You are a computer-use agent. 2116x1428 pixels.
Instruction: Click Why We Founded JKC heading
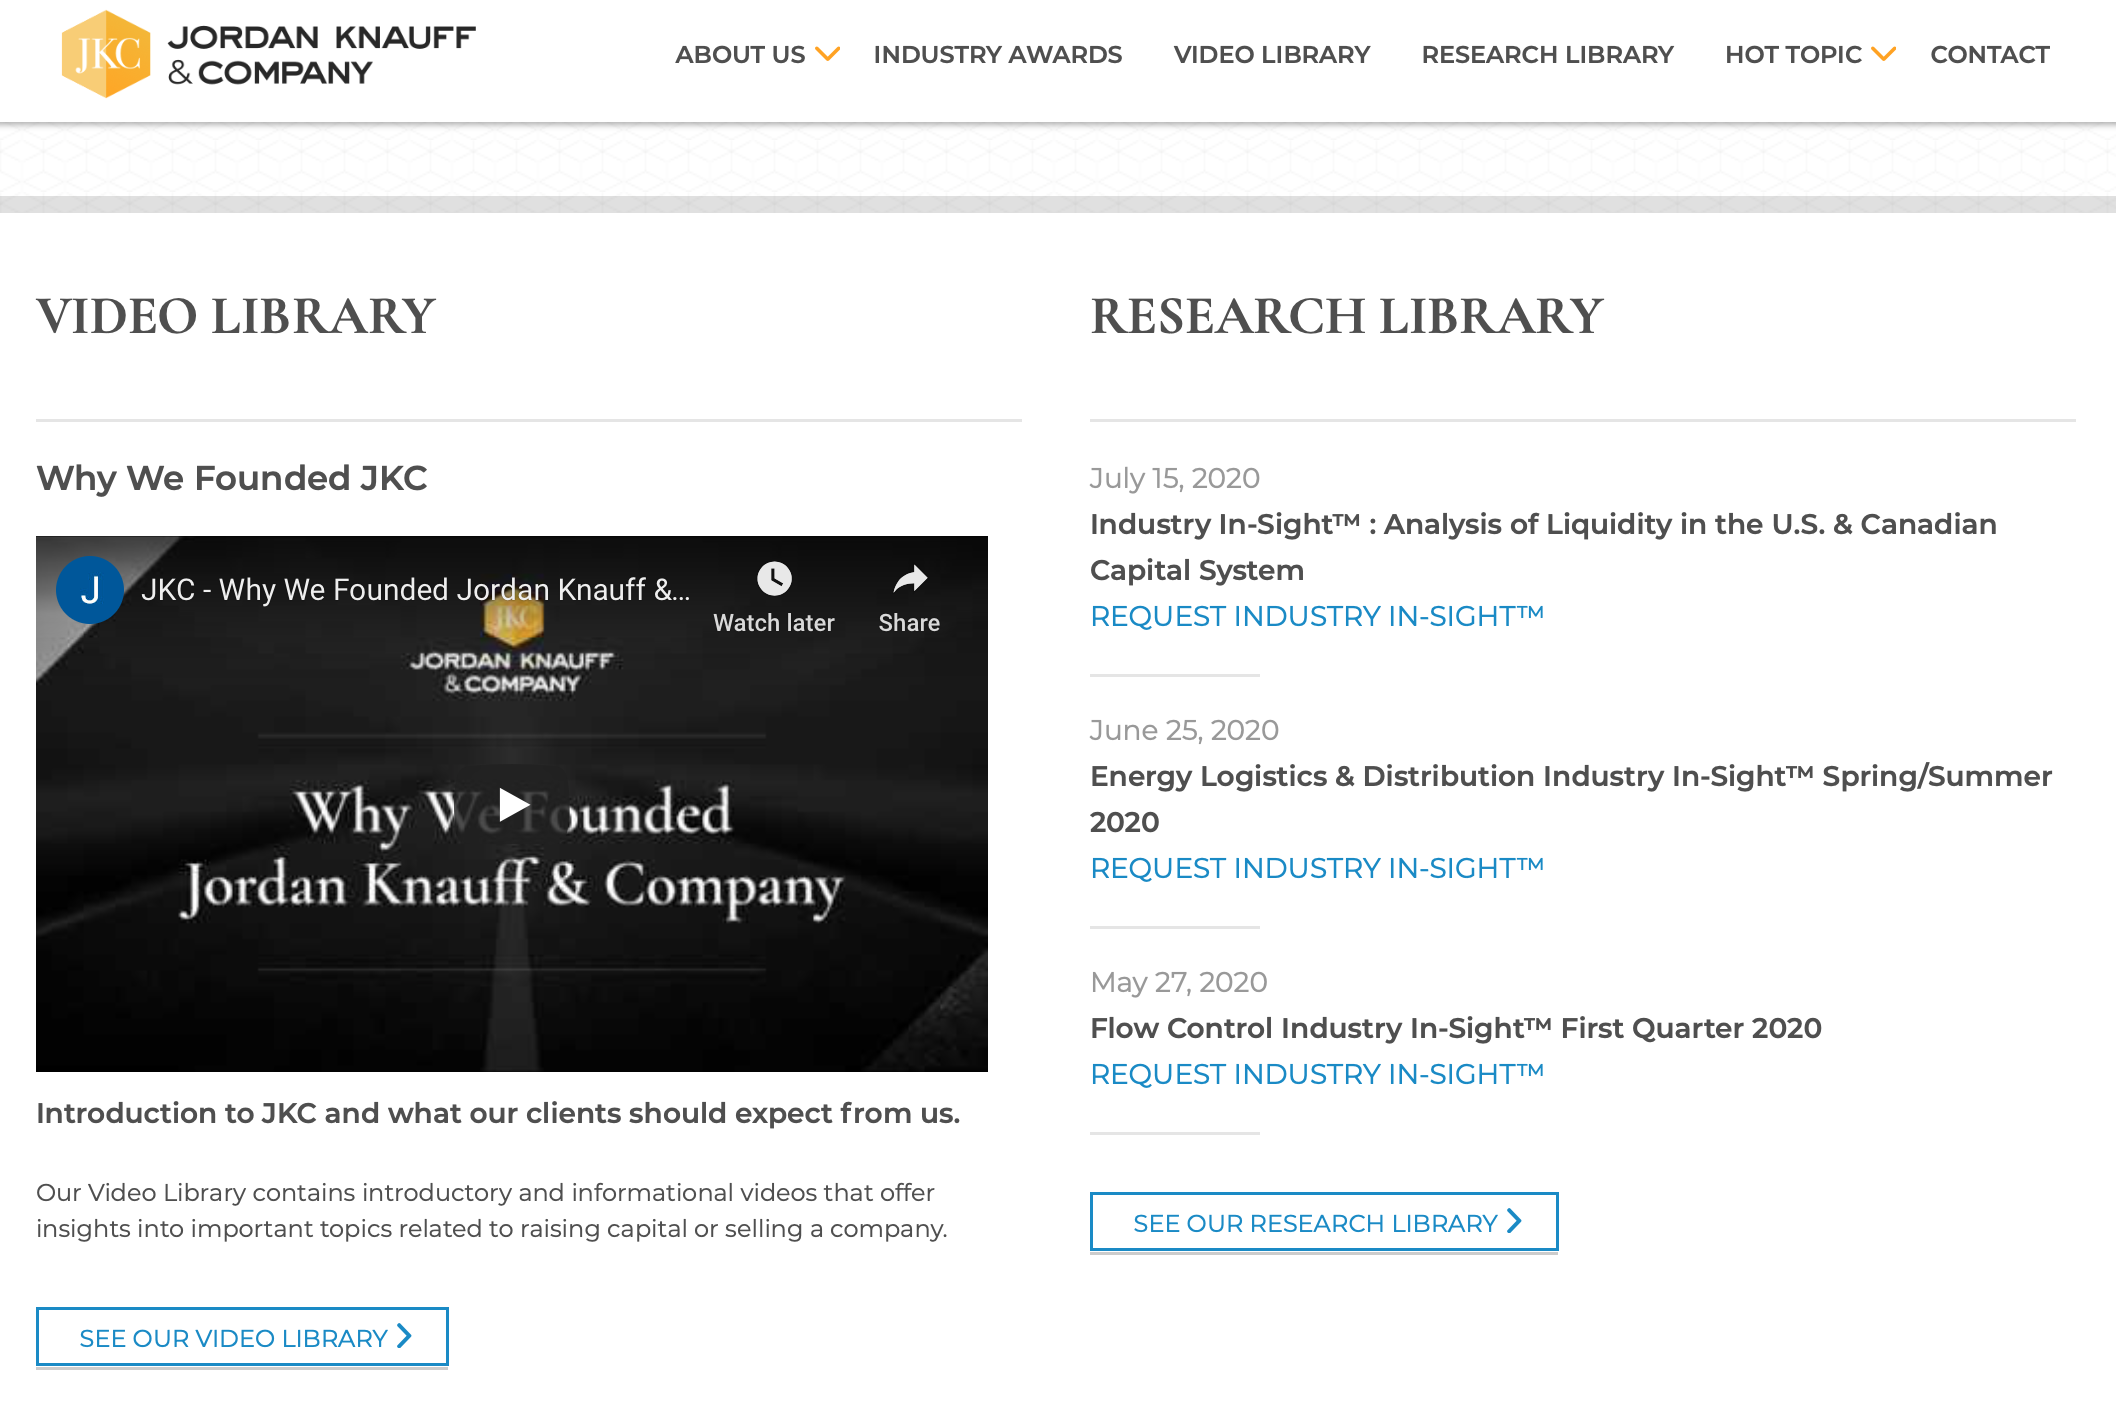(232, 478)
